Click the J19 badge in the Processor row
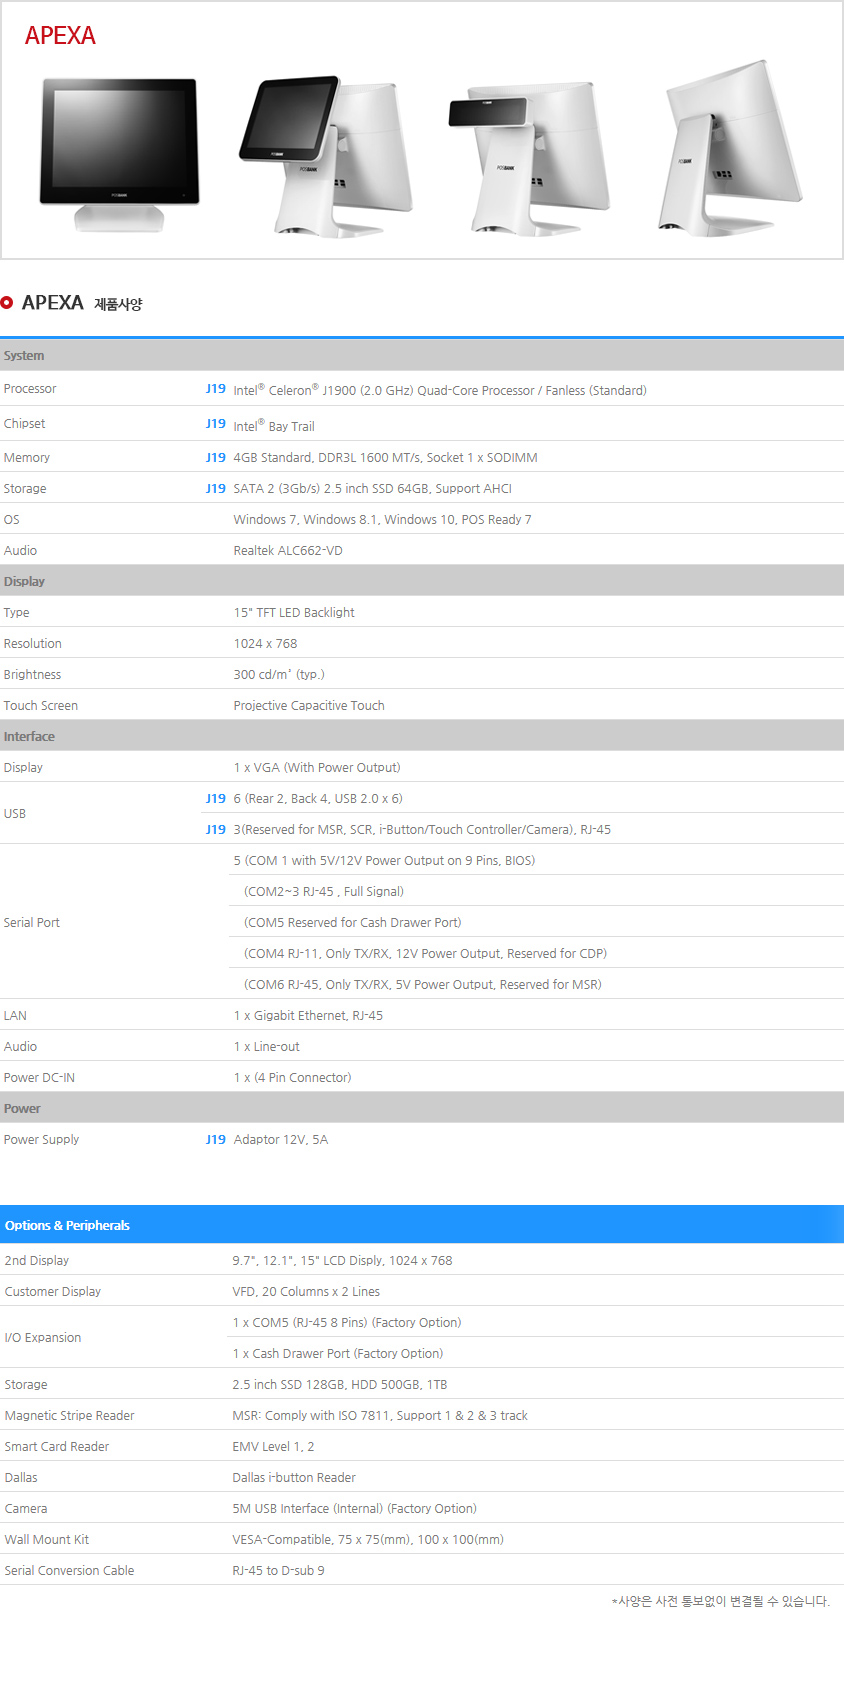 216,389
